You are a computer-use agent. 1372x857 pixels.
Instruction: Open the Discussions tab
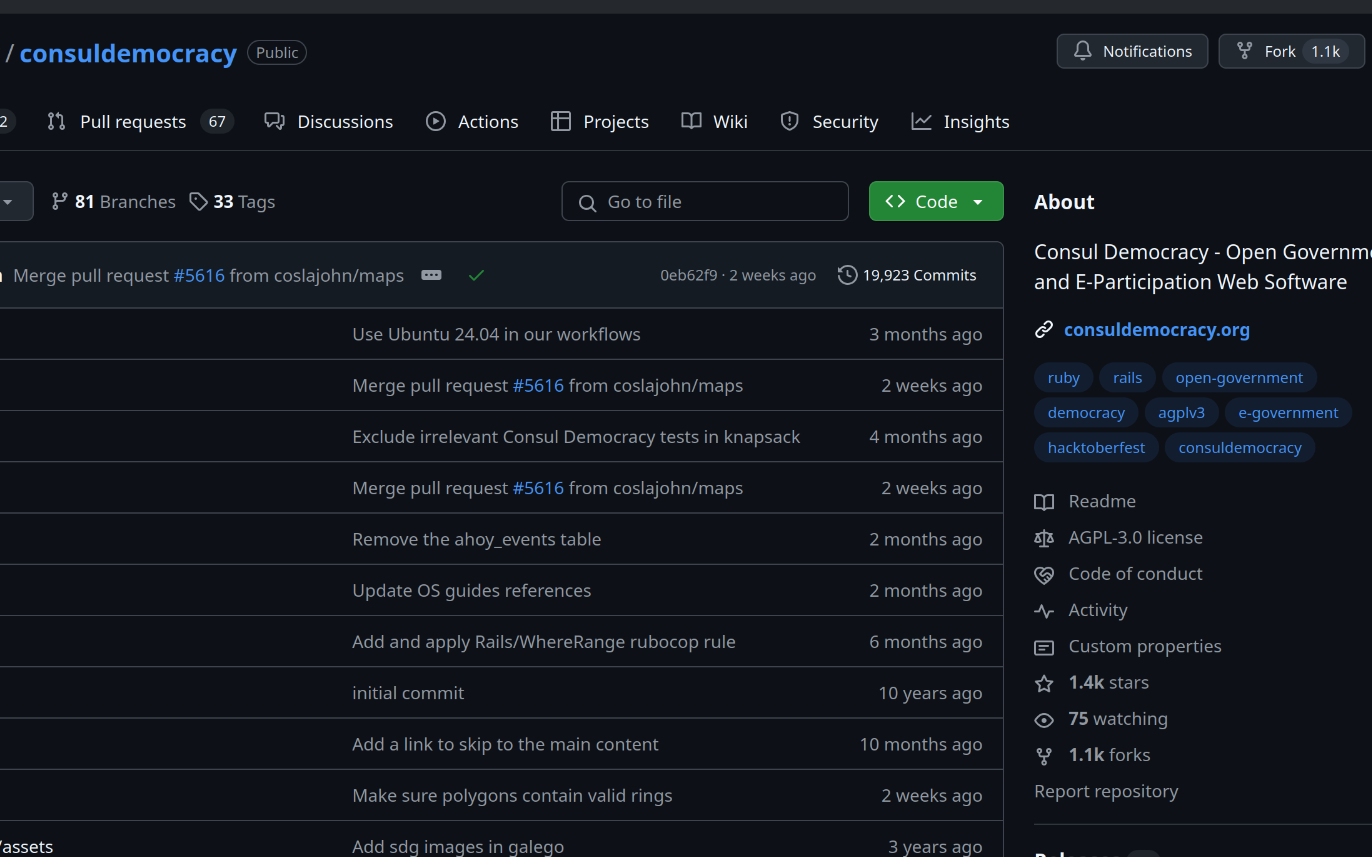coord(328,122)
